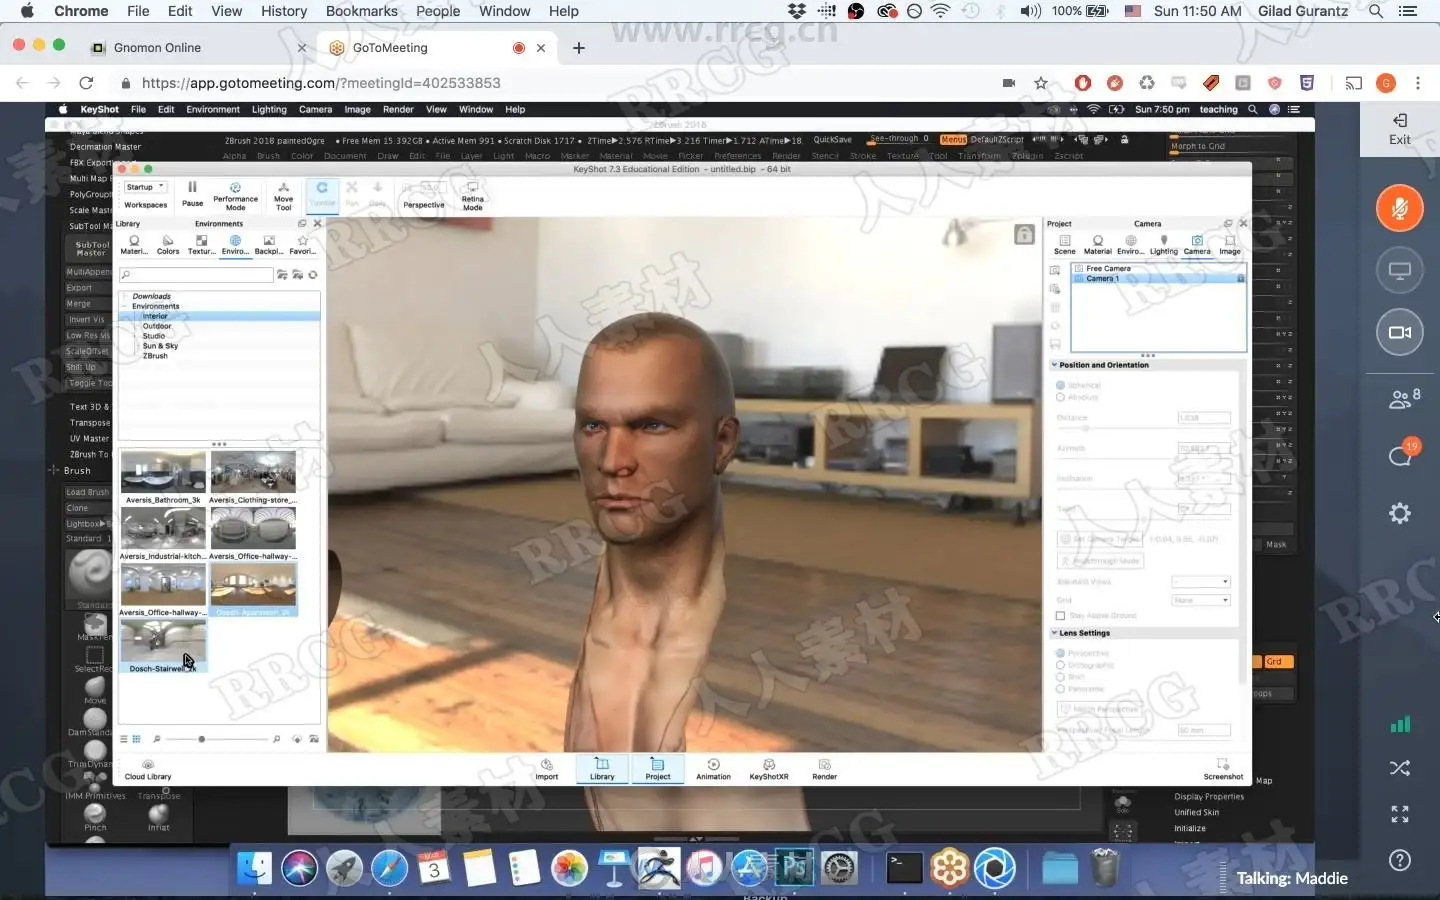Click the Match Perspective button
The height and width of the screenshot is (900, 1440).
(1099, 709)
